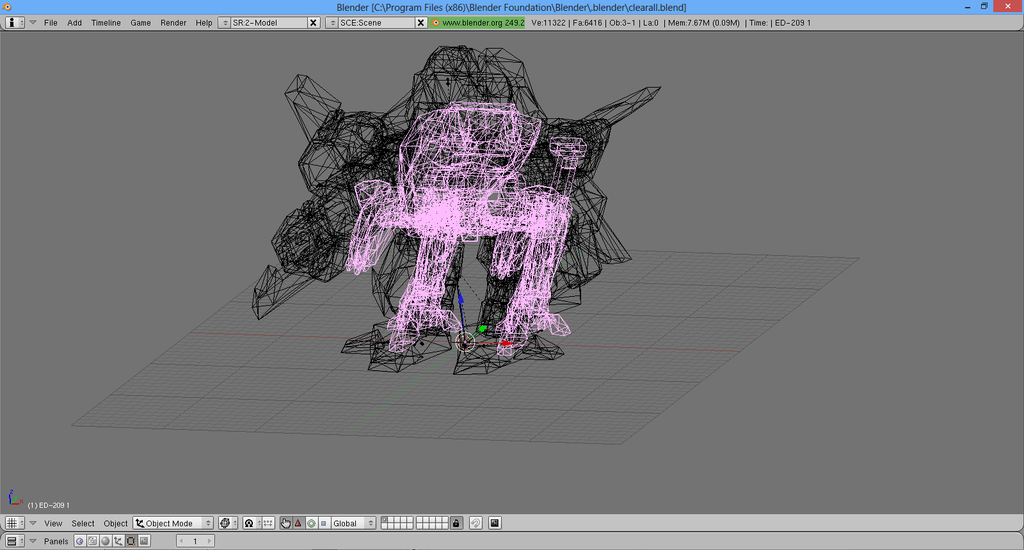Screen dimensions: 1024x550
Task: Open the Panels menu
Action: pyautogui.click(x=56, y=541)
